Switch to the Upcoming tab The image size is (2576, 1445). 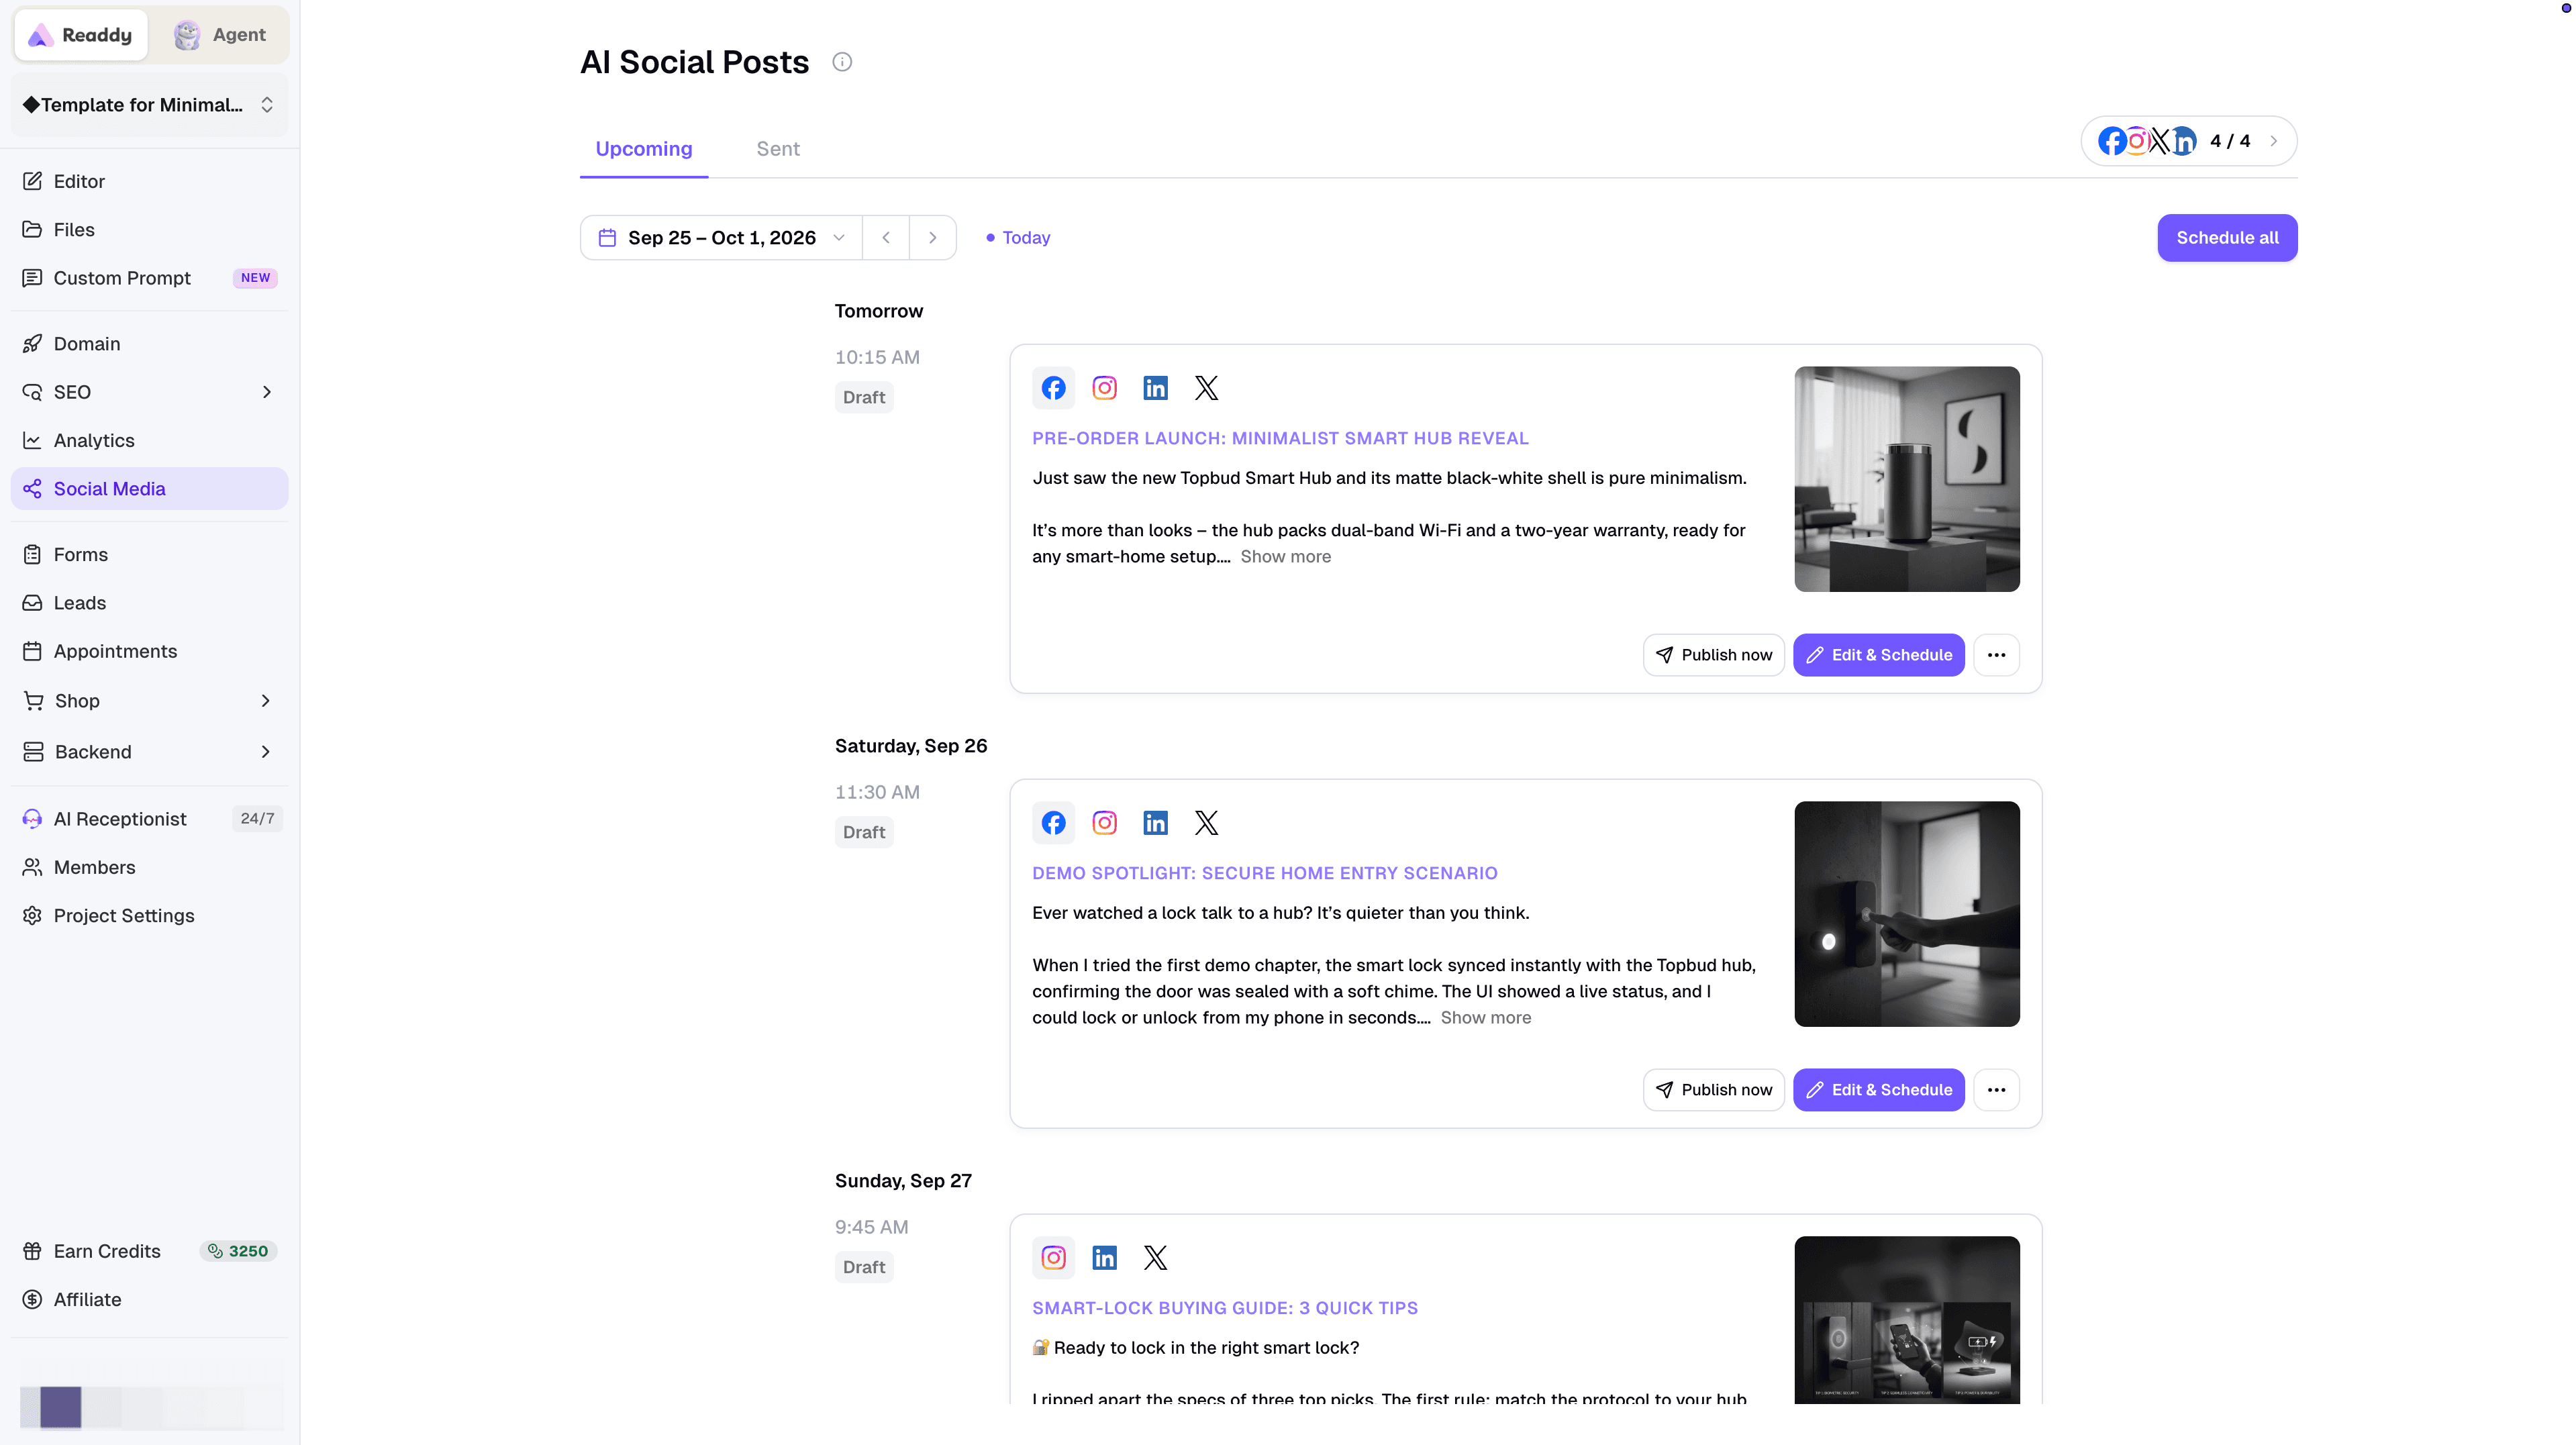tap(644, 149)
